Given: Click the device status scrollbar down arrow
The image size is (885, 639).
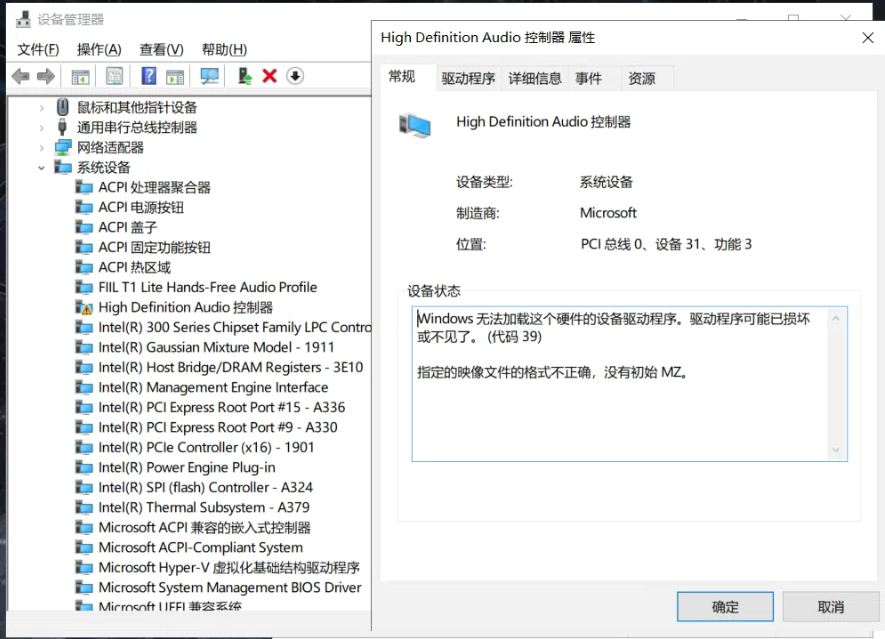Looking at the screenshot, I should tap(836, 450).
